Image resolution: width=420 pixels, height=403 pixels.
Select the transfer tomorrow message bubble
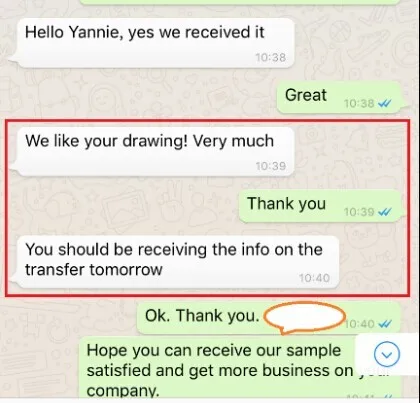174,262
